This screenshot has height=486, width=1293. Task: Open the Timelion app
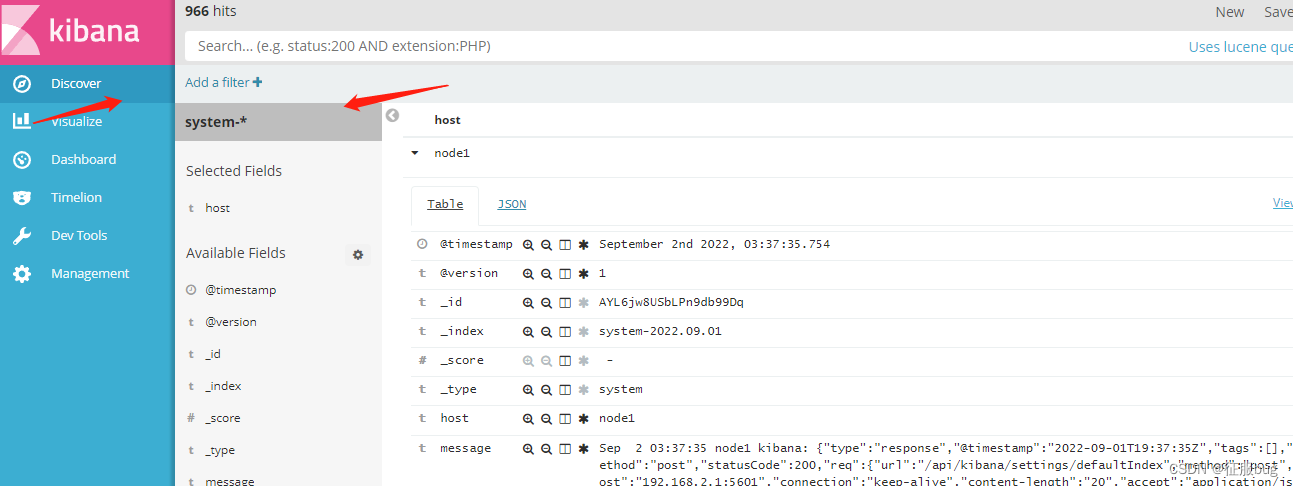[87, 198]
